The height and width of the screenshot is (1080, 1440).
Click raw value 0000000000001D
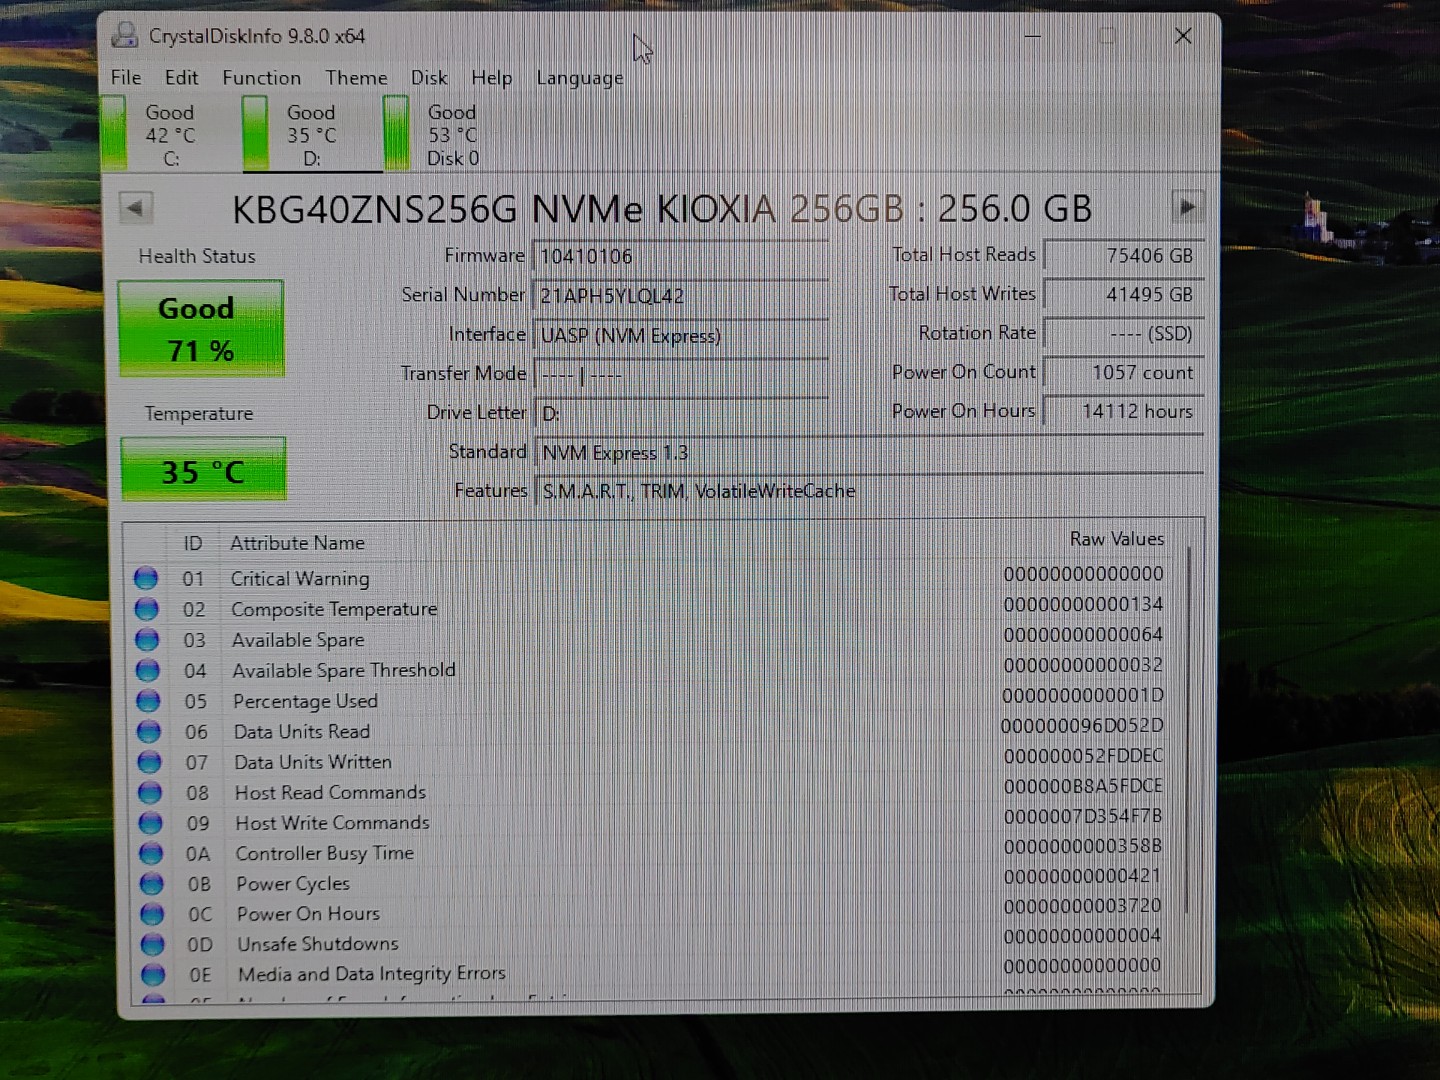pyautogui.click(x=1083, y=695)
